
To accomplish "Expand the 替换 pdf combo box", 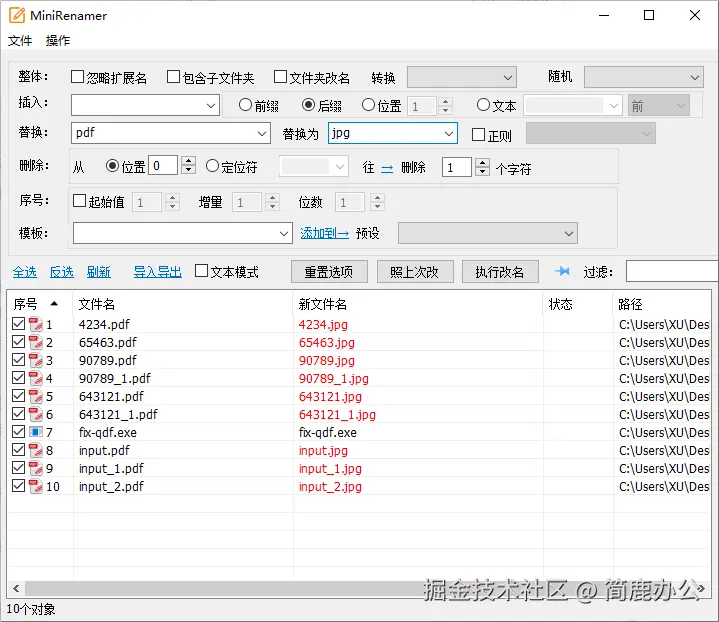I will 262,133.
